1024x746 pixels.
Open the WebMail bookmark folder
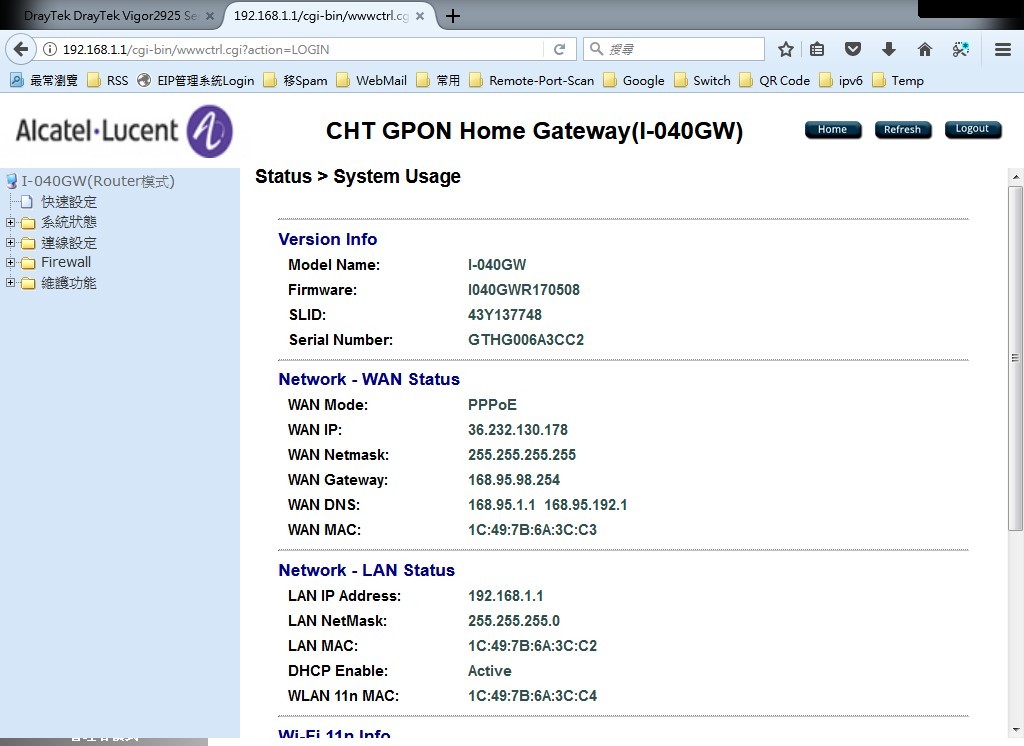[372, 80]
